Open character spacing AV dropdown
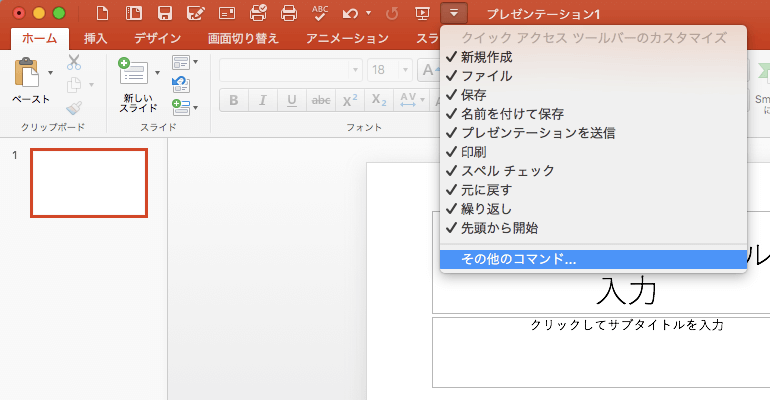This screenshot has height=400, width=770. tap(422, 100)
